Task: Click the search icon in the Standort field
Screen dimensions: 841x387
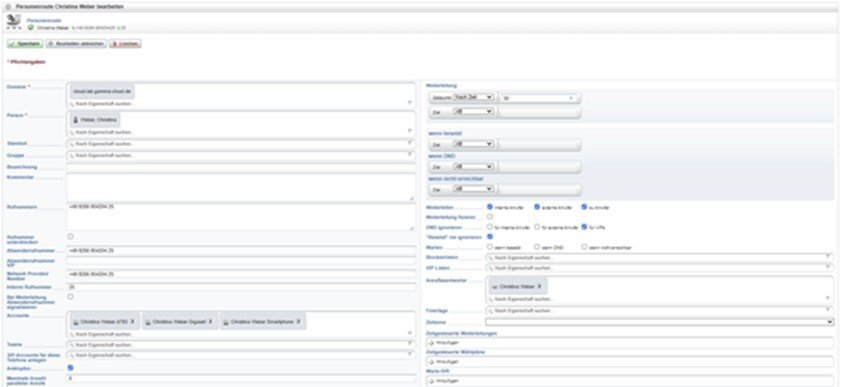Action: click(x=71, y=144)
